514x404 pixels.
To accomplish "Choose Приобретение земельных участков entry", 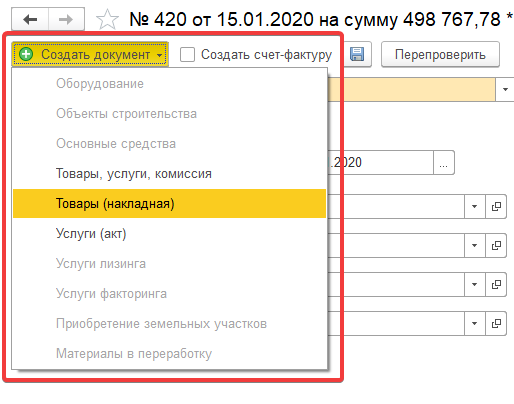I will point(169,324).
